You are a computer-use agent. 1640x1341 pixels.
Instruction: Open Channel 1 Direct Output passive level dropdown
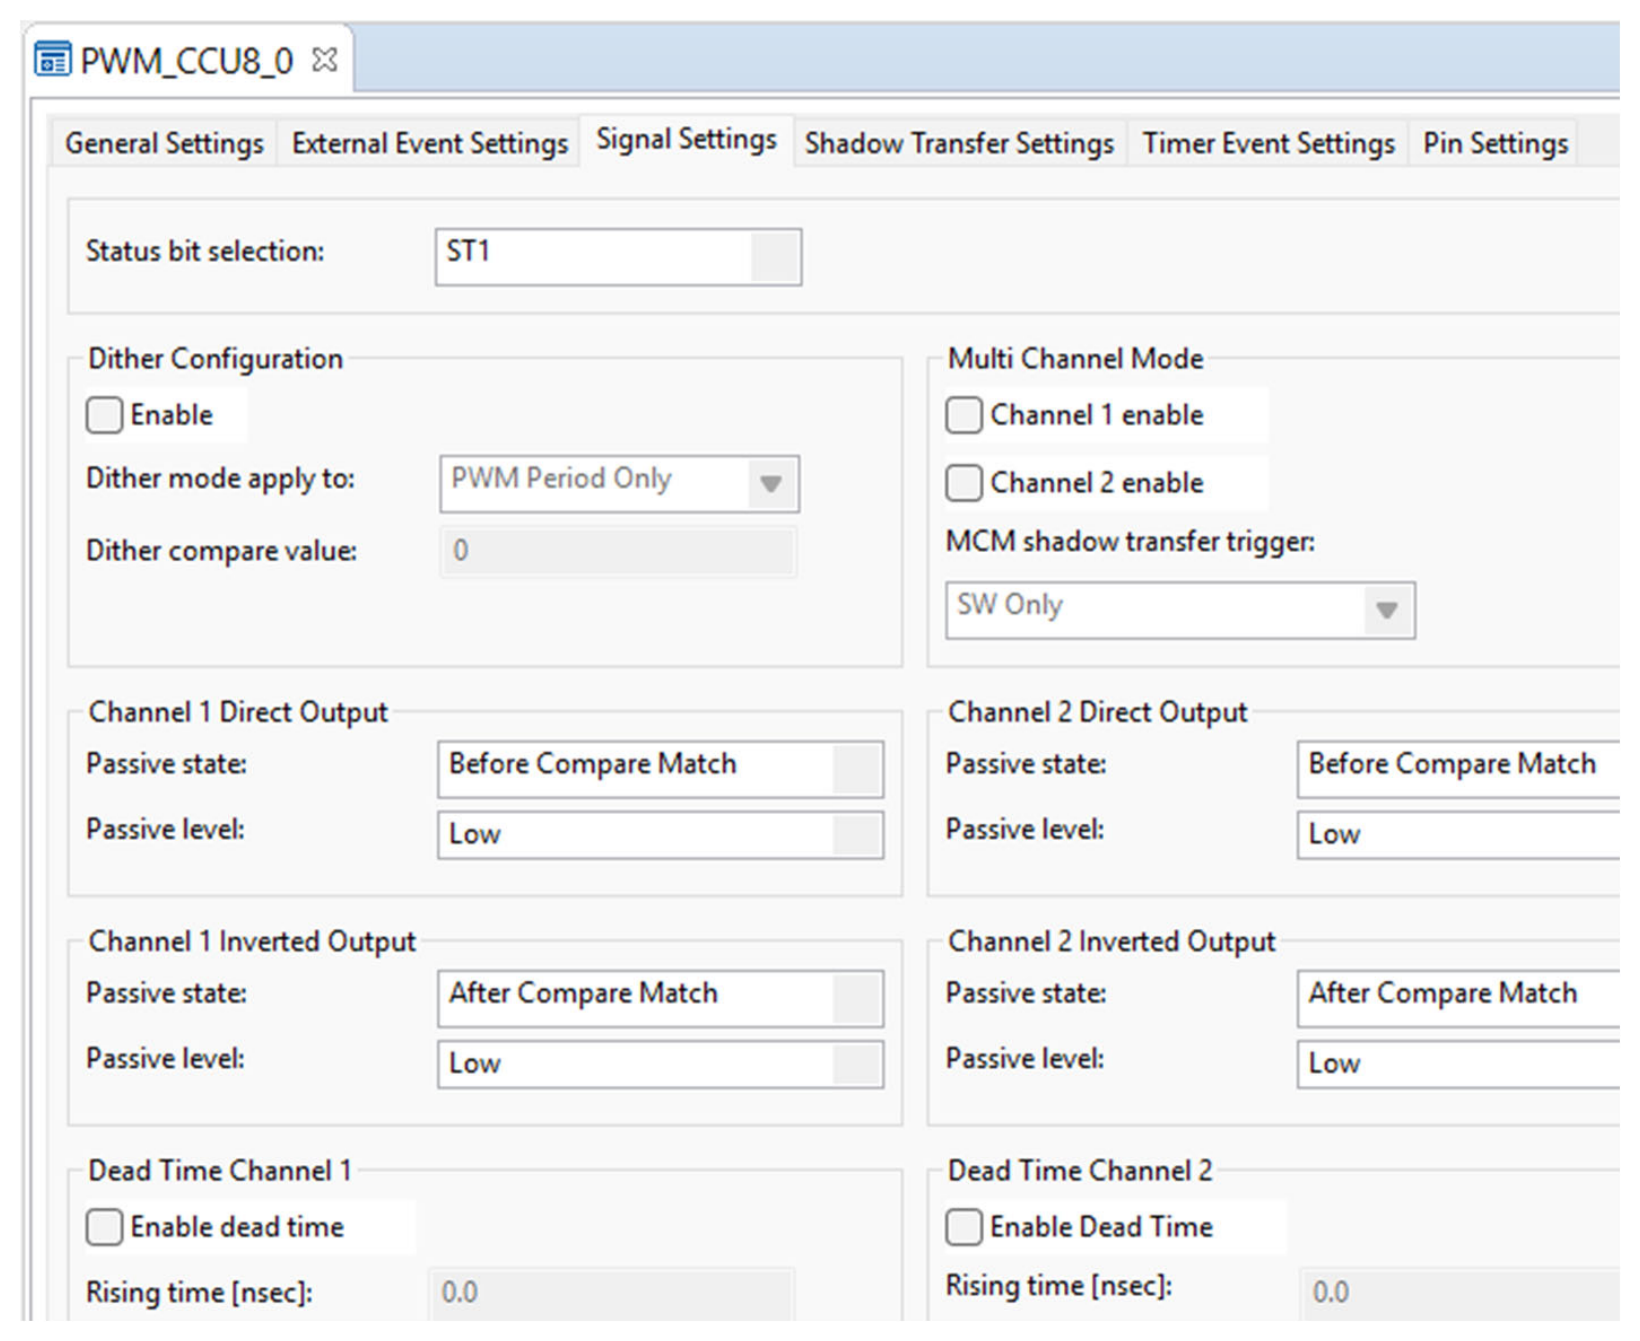pos(660,835)
